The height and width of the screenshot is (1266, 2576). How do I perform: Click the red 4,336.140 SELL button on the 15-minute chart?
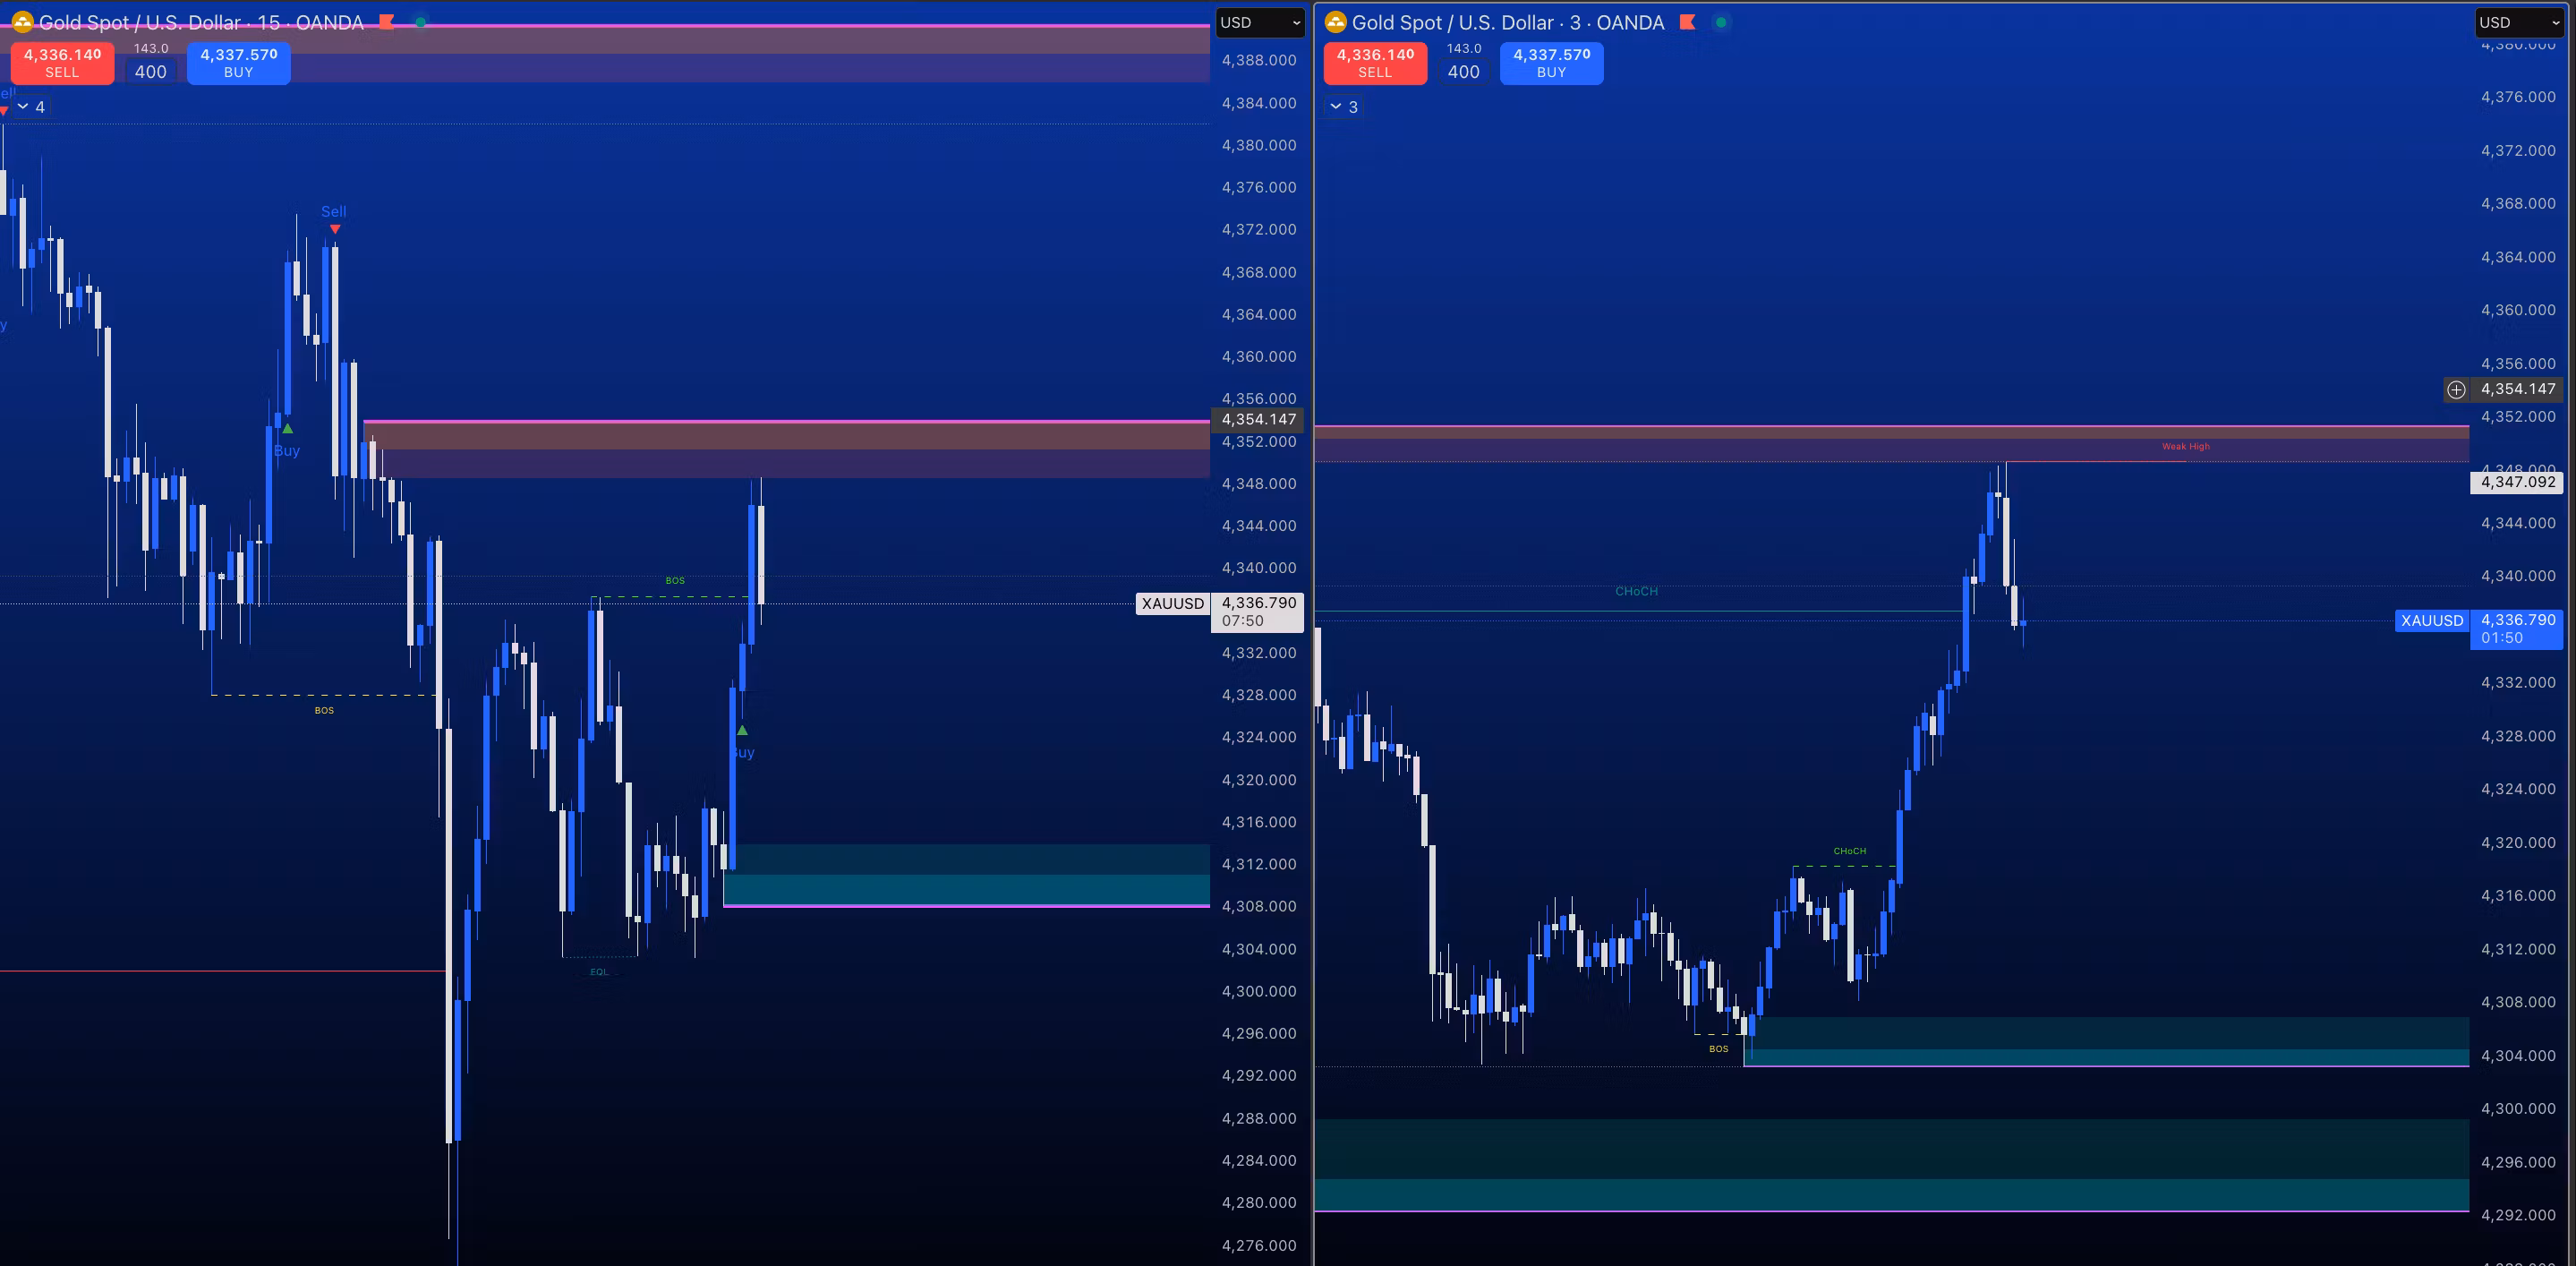coord(62,63)
